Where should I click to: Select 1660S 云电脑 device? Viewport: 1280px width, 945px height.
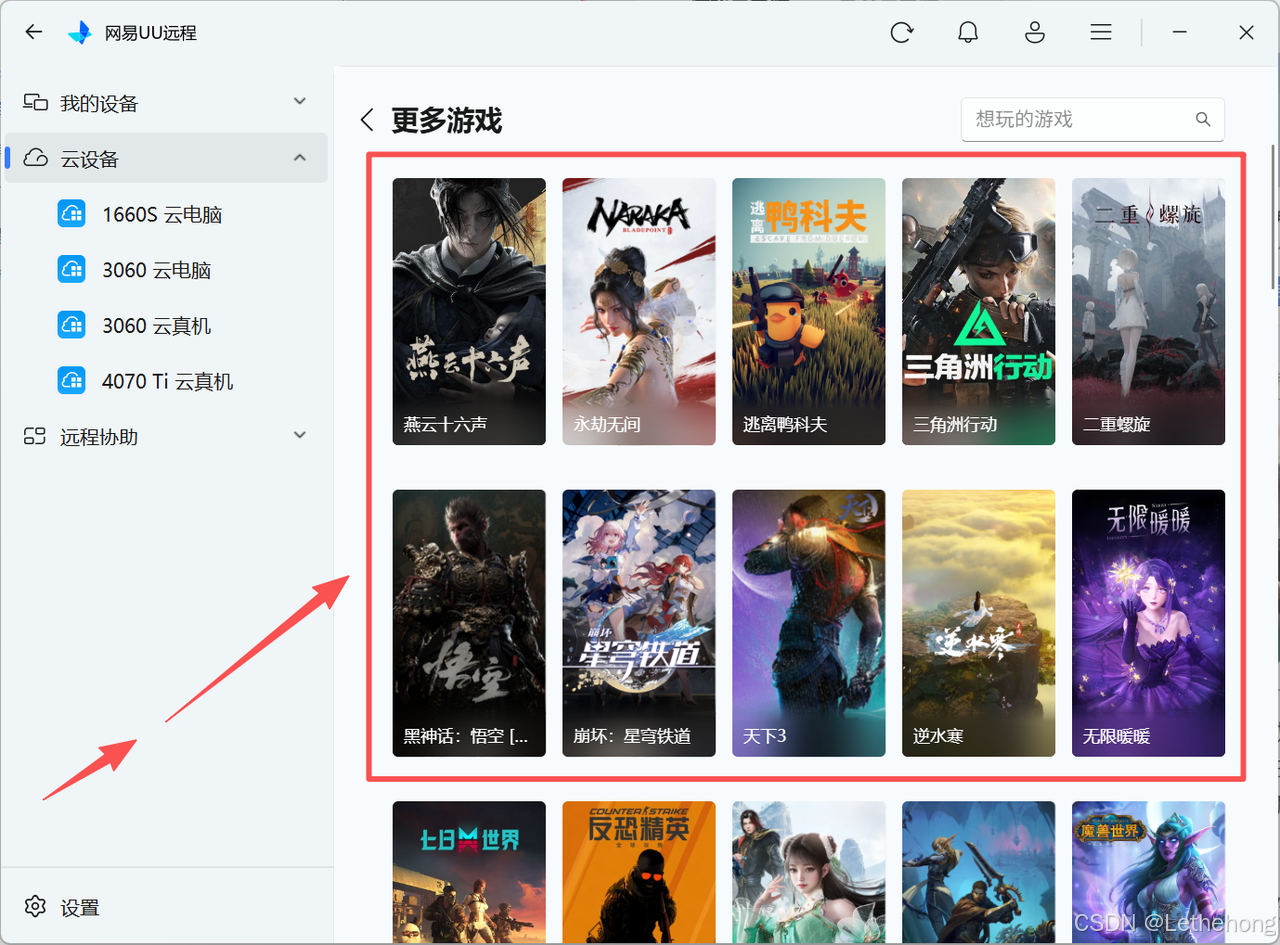[166, 214]
